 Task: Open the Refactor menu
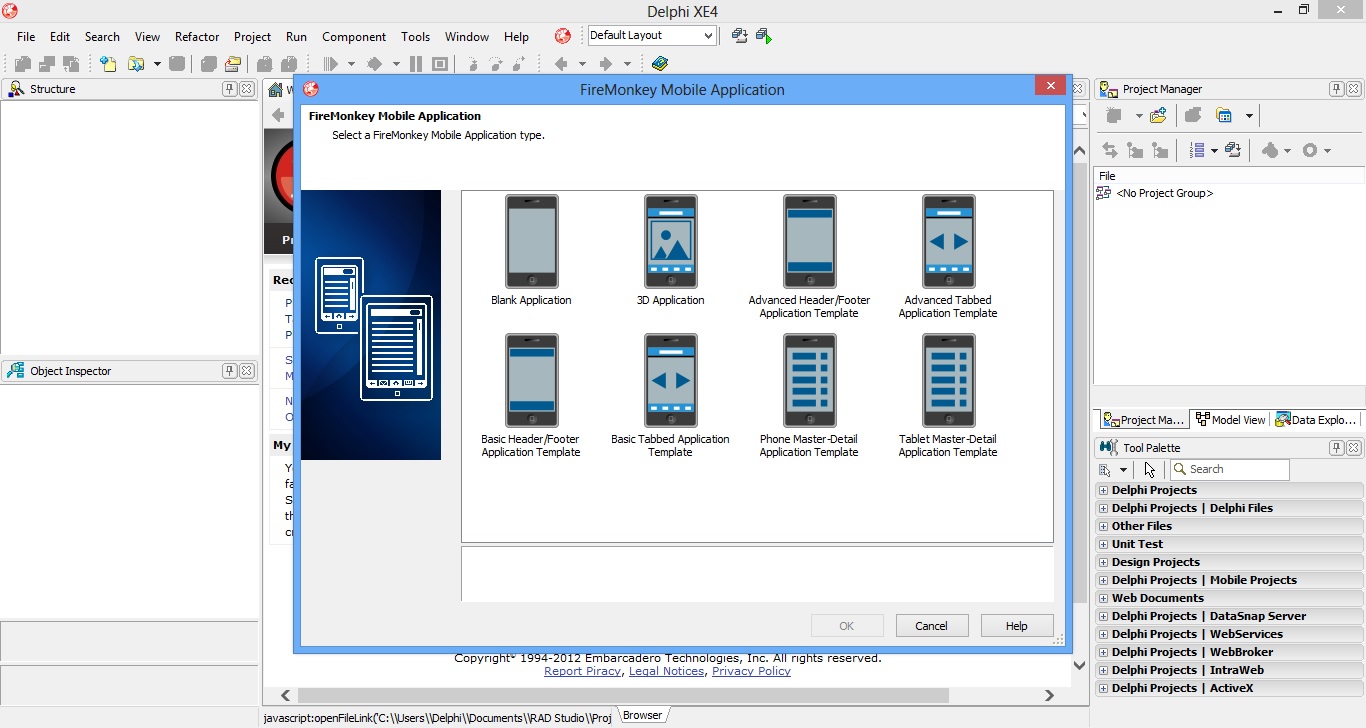[197, 37]
